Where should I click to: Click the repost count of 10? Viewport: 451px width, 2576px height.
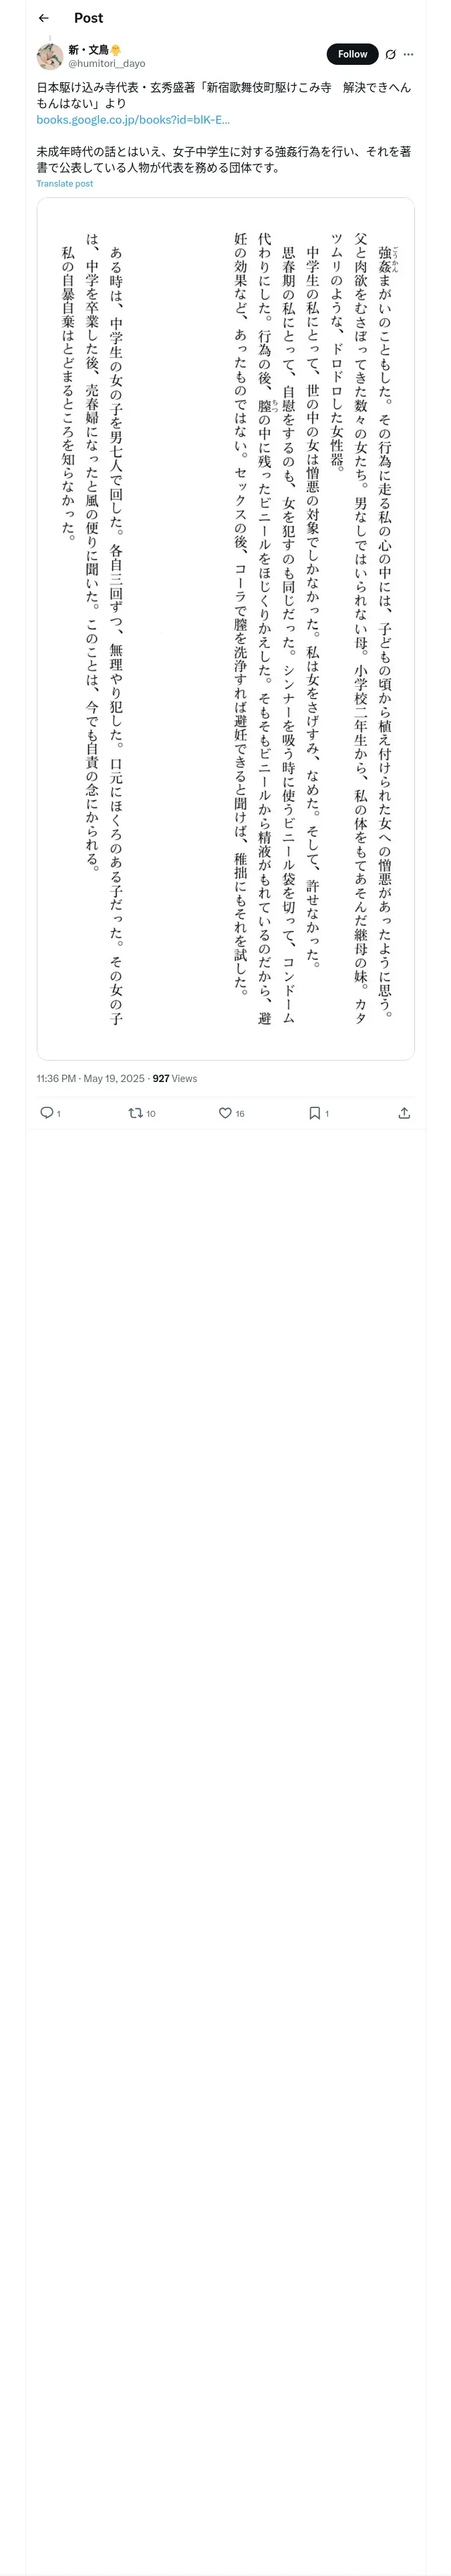coord(151,1114)
